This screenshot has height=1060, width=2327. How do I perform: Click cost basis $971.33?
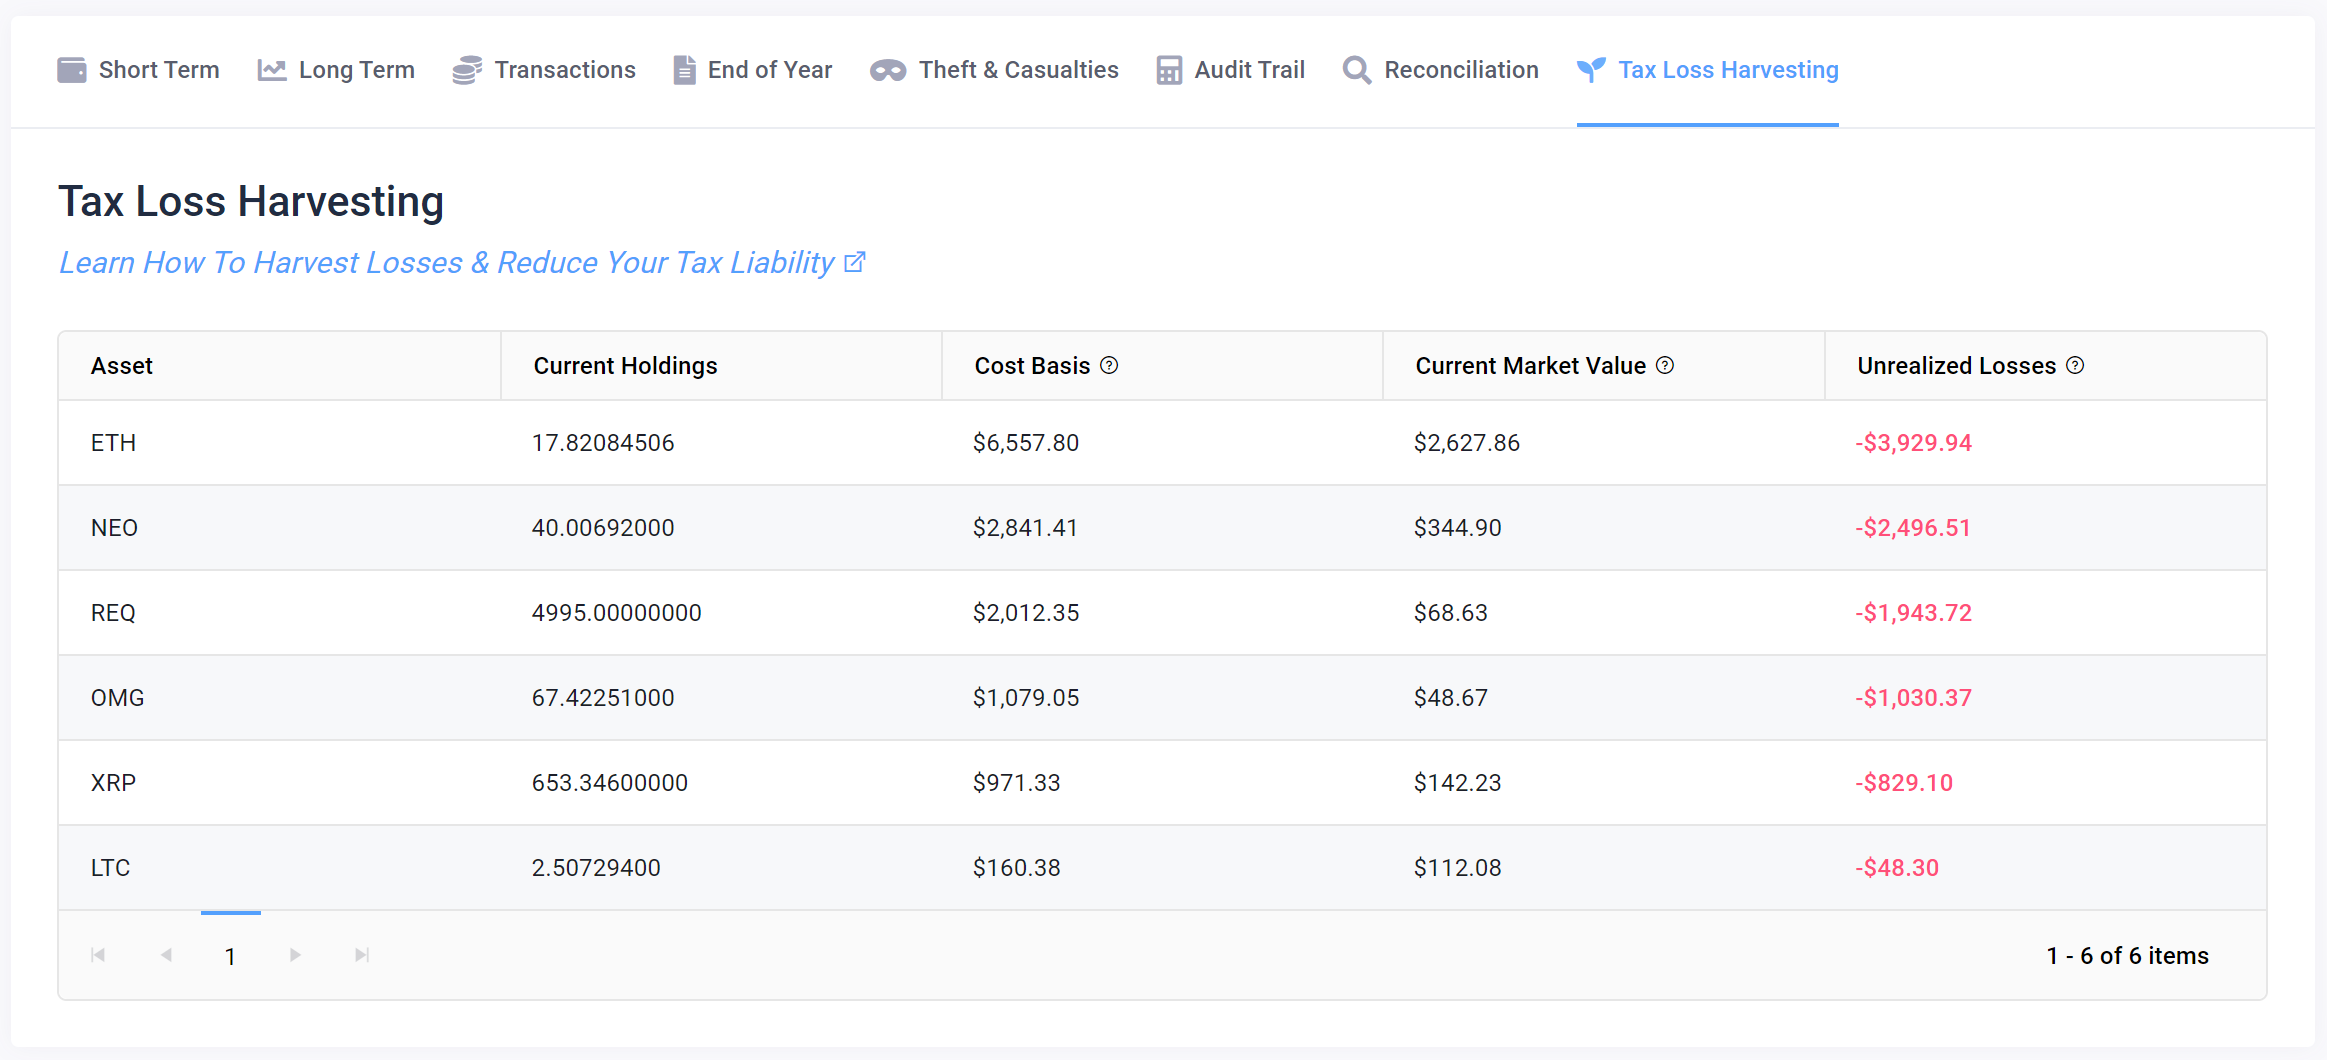1016,783
